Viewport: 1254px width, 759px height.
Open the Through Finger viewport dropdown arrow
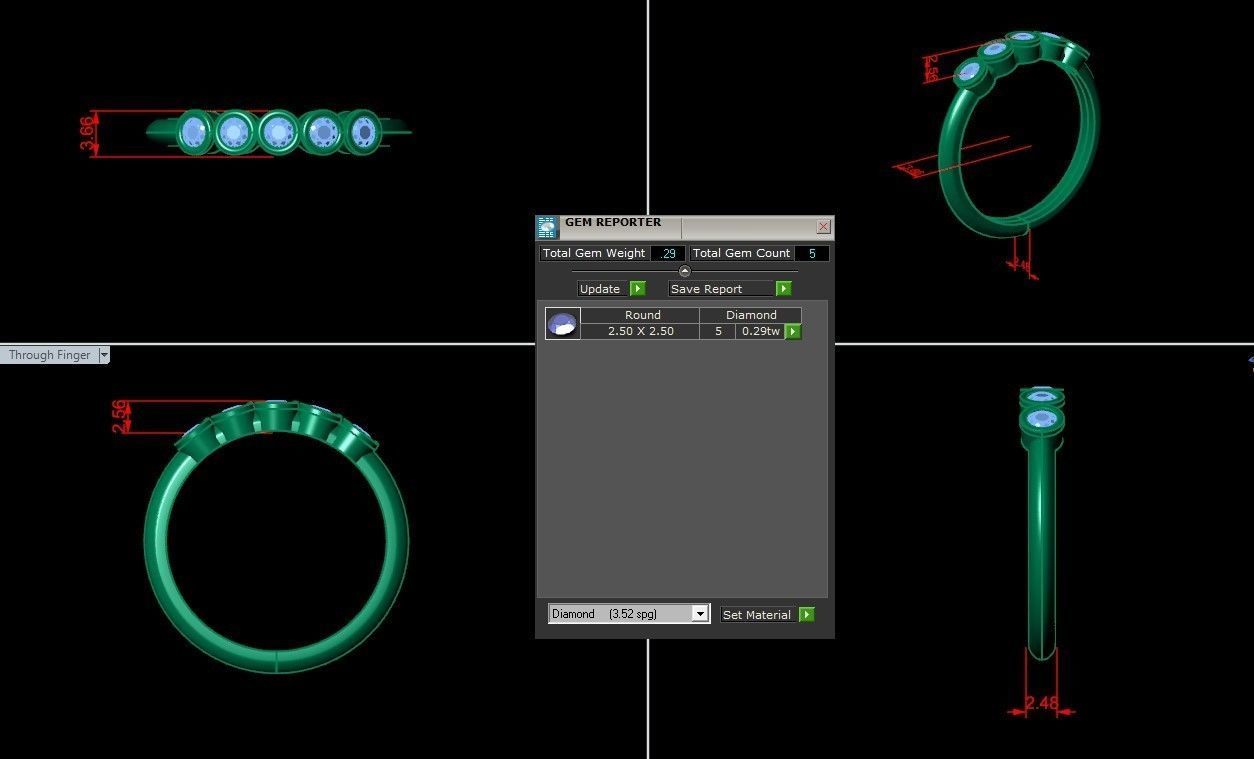point(104,355)
